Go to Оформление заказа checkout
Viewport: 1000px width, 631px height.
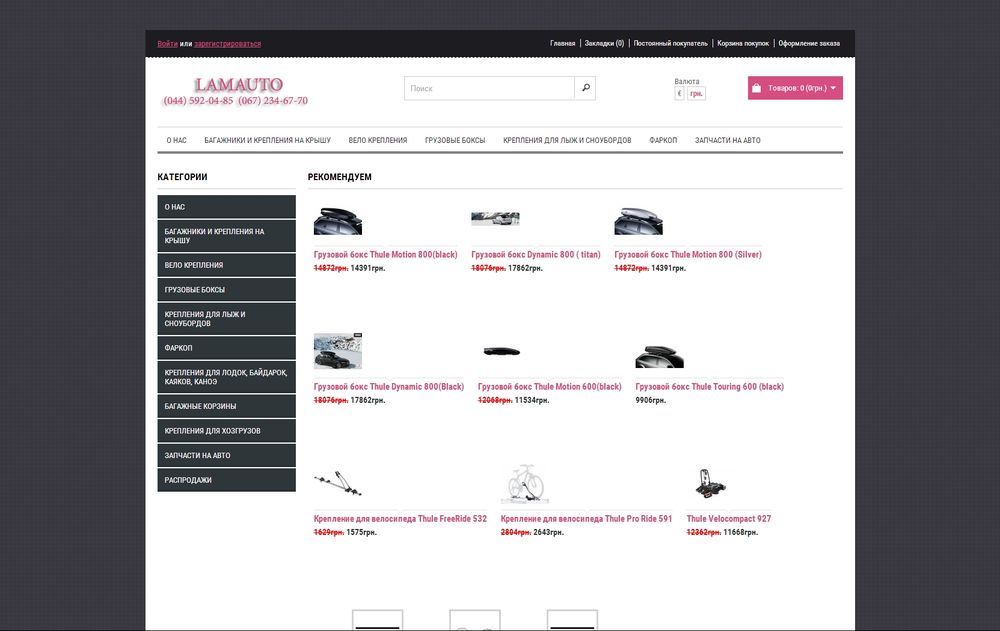[809, 43]
